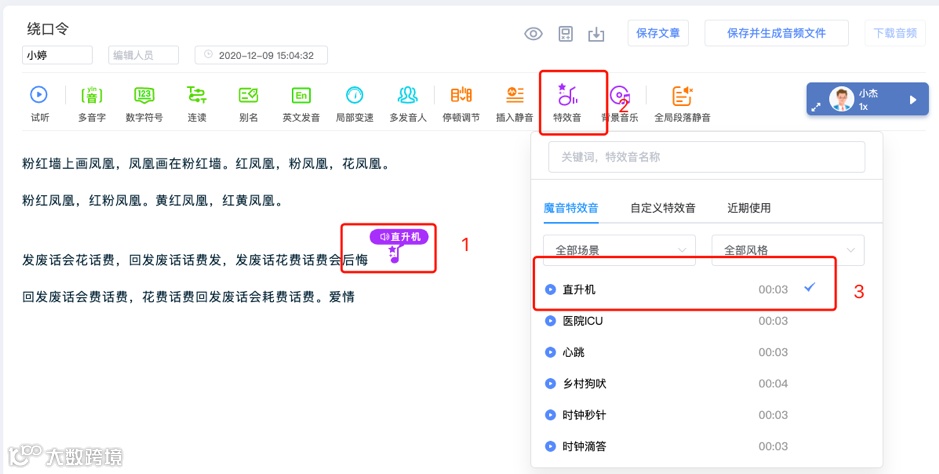Click the line starting 回发废话会费话费

click(x=188, y=297)
